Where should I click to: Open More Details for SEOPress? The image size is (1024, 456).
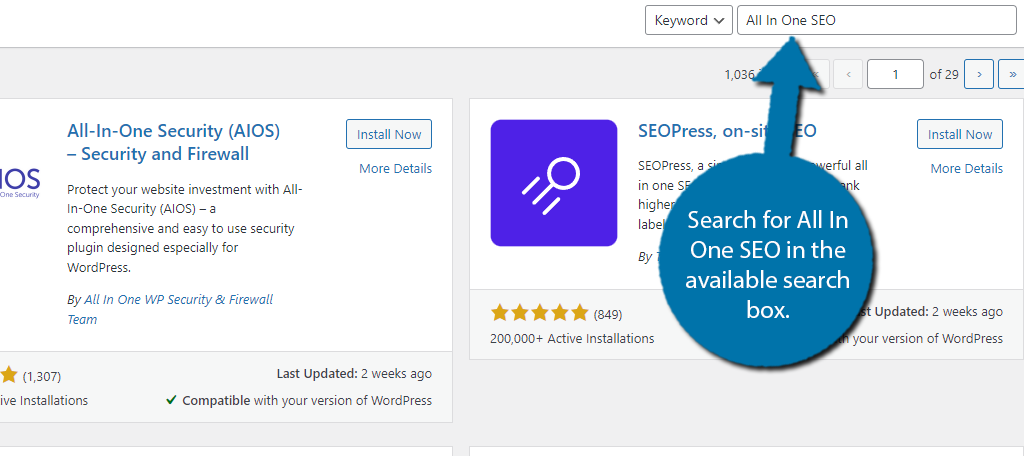[x=967, y=169]
